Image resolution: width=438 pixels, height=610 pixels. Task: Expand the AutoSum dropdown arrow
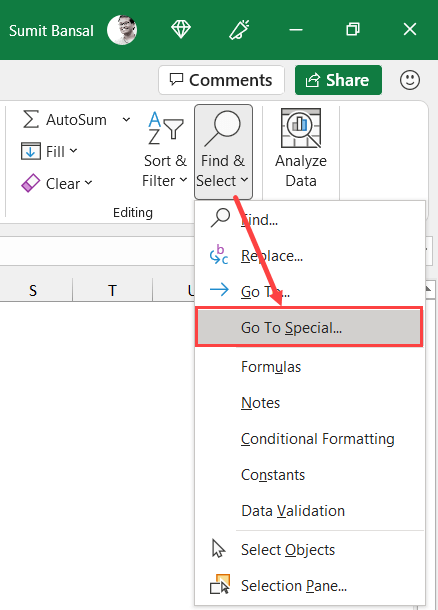(x=126, y=119)
